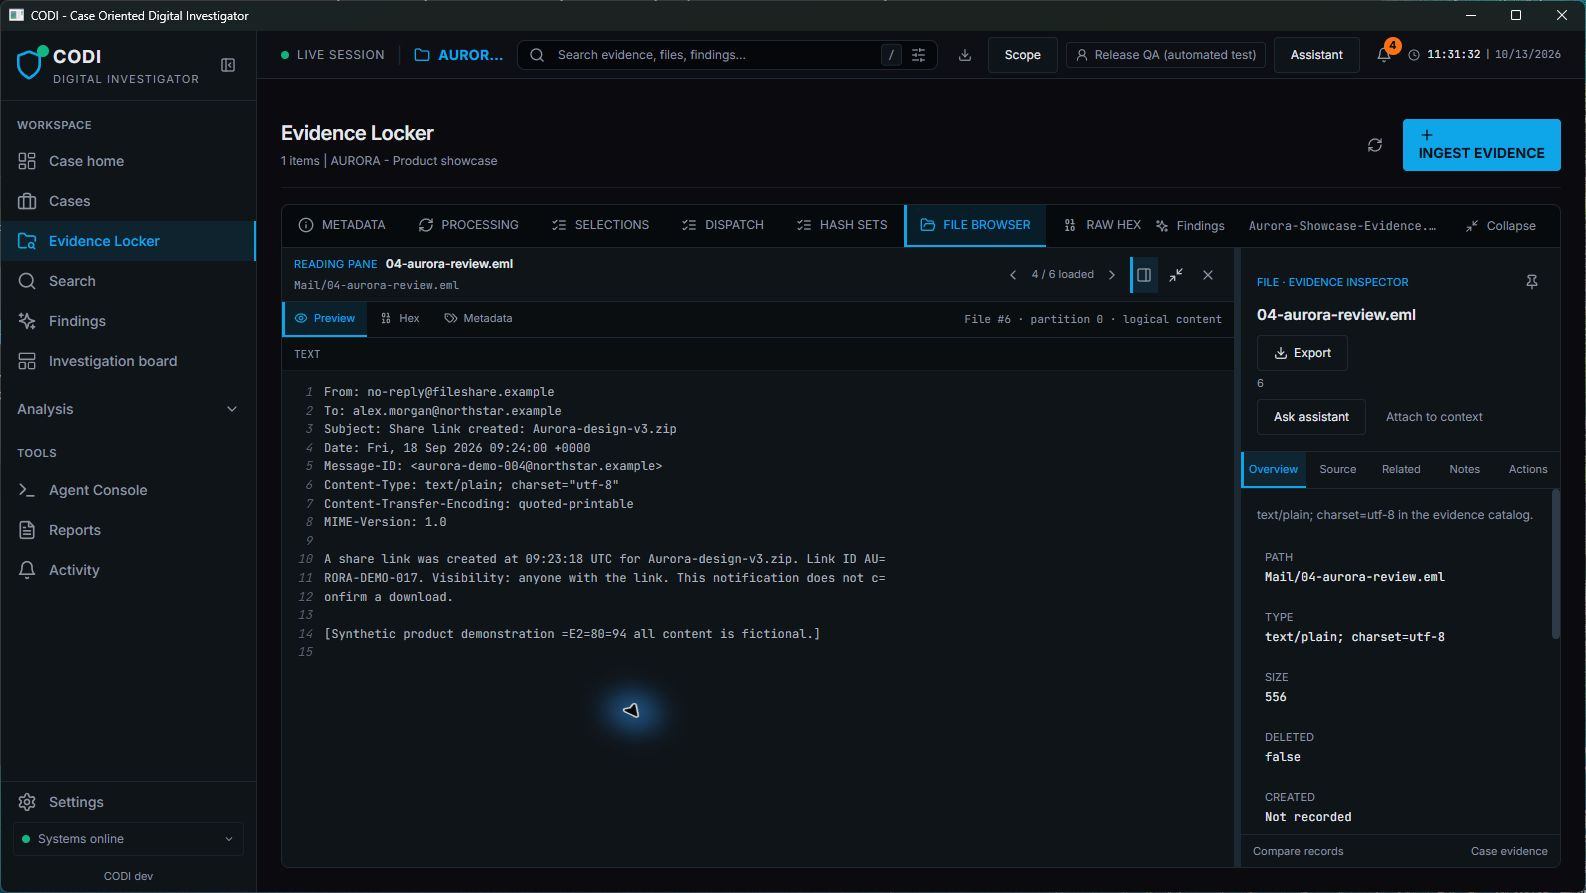Screen dimensions: 1586x893
Task: Click the size value 556
Action: [x=1275, y=697]
